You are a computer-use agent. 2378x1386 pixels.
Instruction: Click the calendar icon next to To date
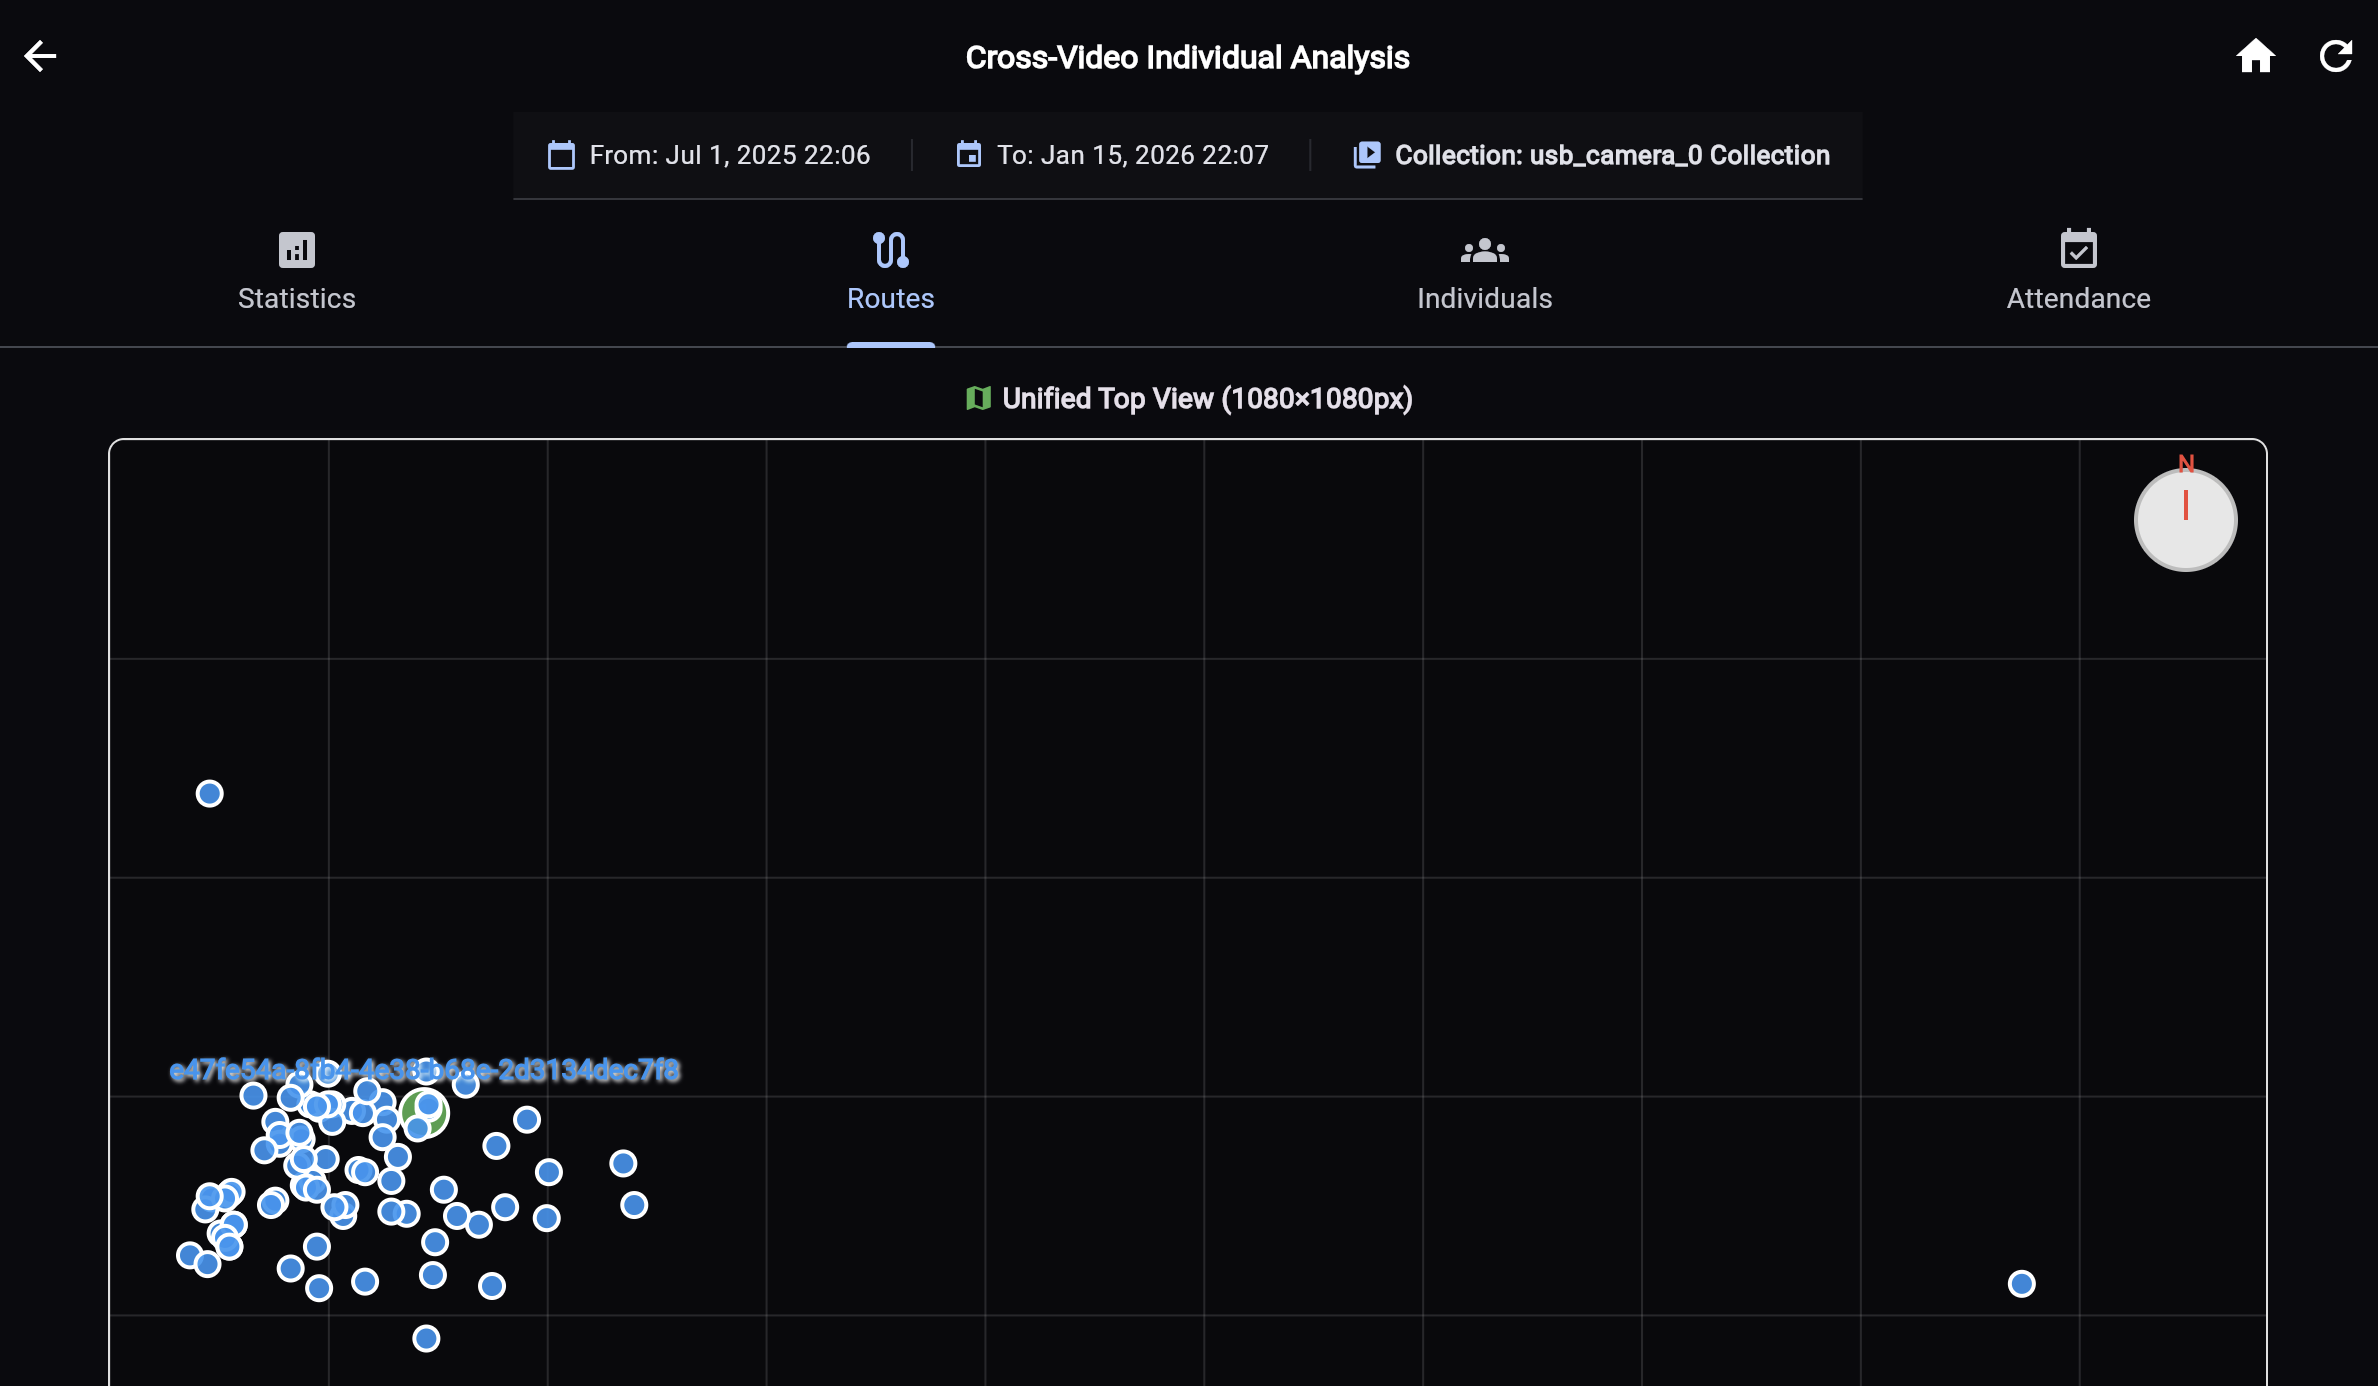point(967,155)
